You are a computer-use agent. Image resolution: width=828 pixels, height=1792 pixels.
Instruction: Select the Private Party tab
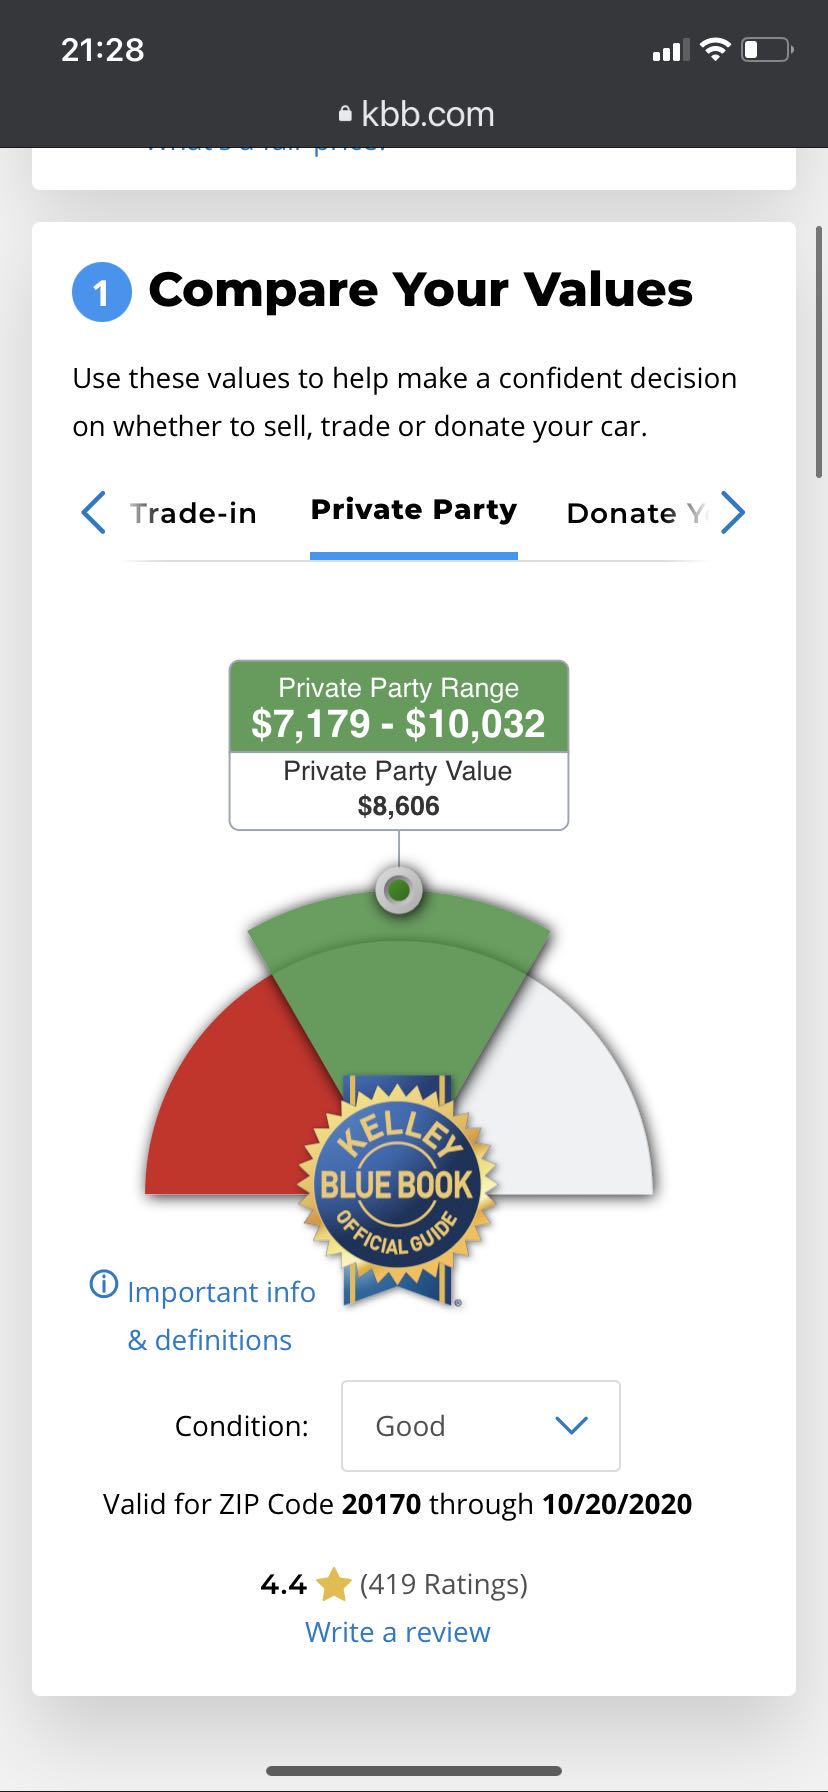pyautogui.click(x=413, y=510)
